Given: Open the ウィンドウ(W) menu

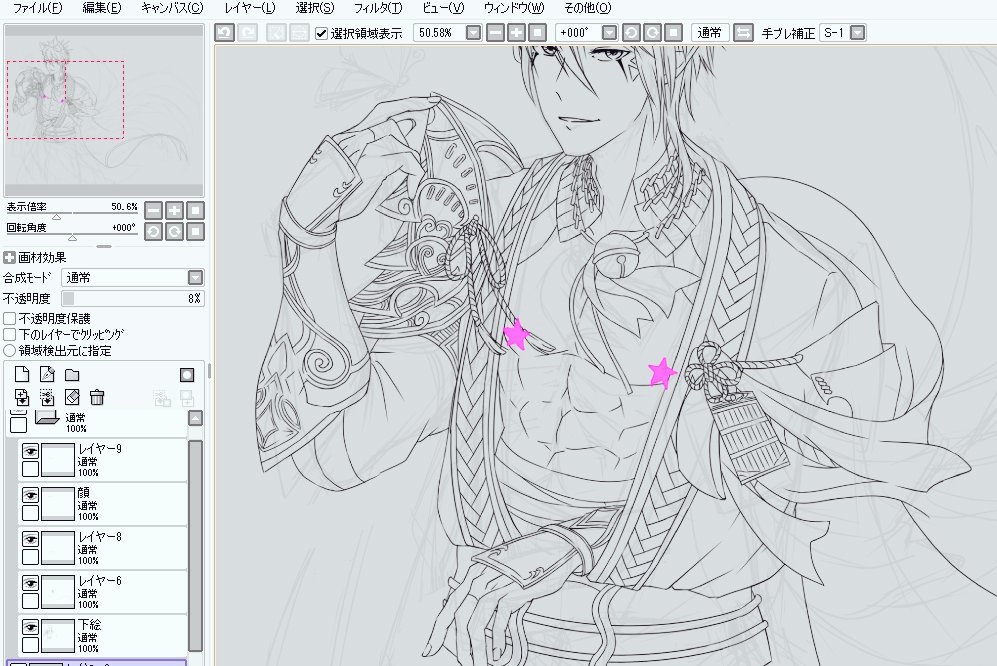Looking at the screenshot, I should click(x=514, y=8).
